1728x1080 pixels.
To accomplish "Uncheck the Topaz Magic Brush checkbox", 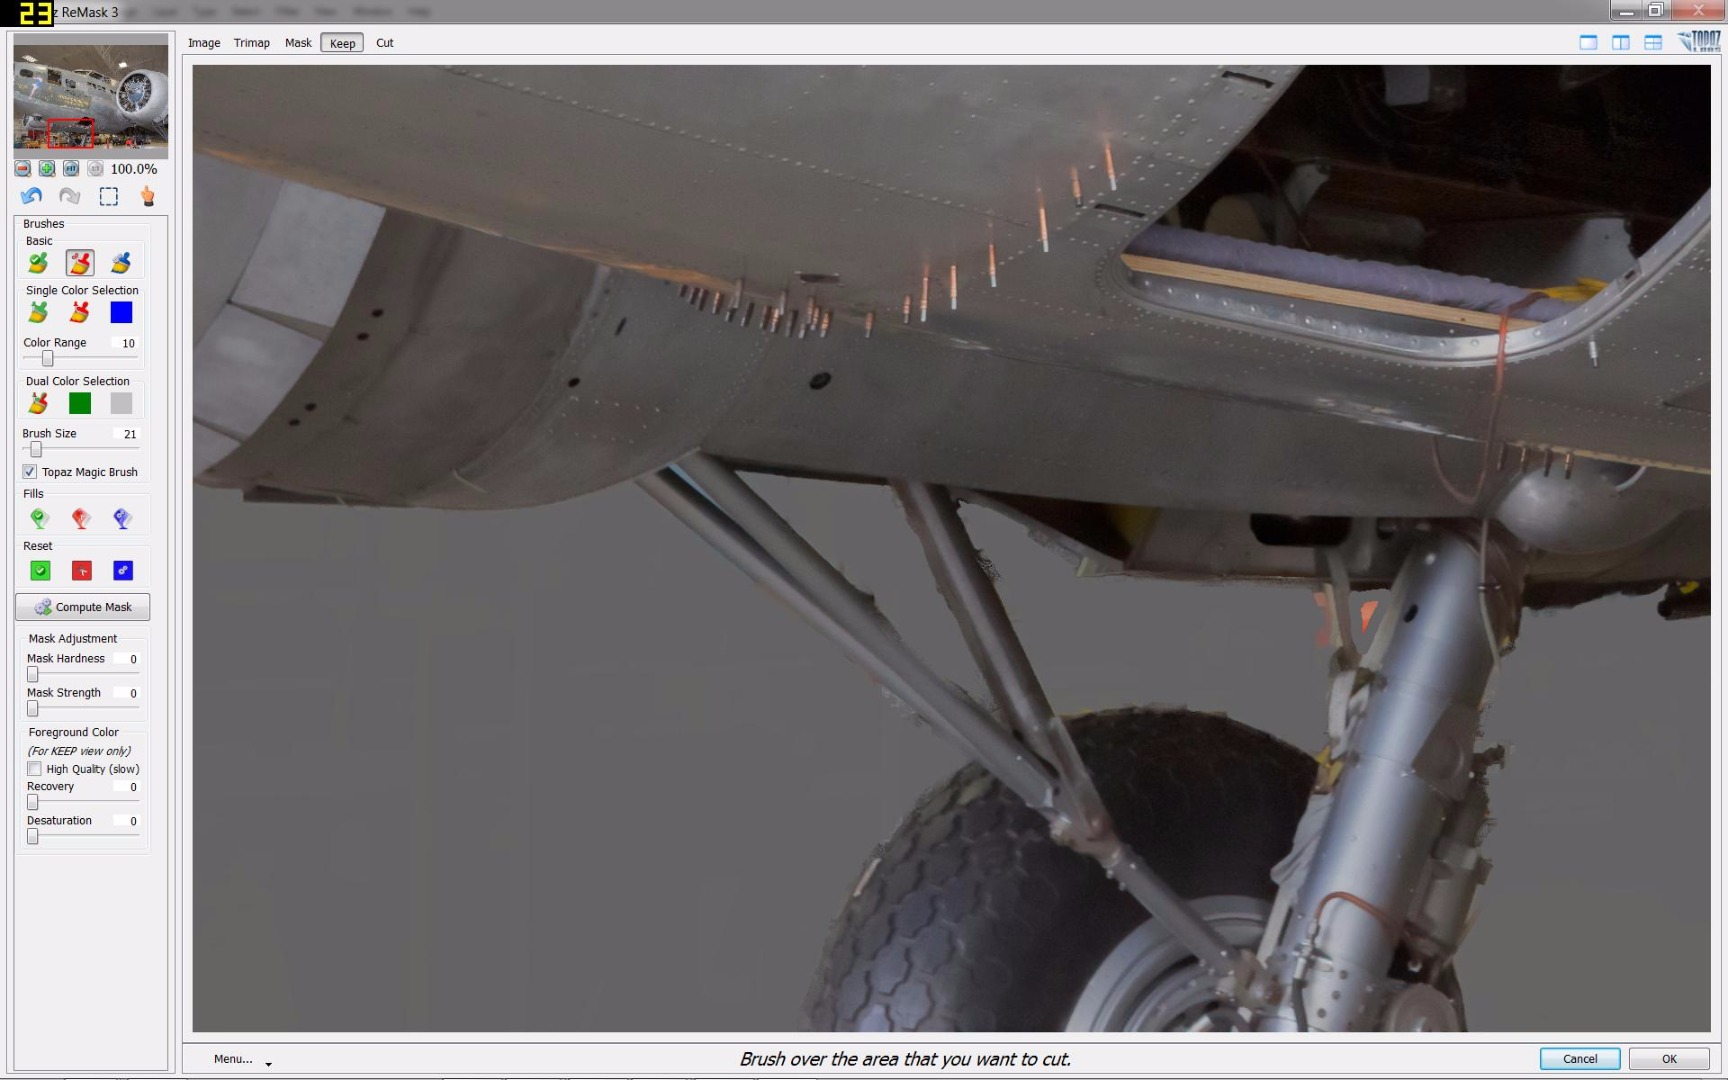I will 29,472.
